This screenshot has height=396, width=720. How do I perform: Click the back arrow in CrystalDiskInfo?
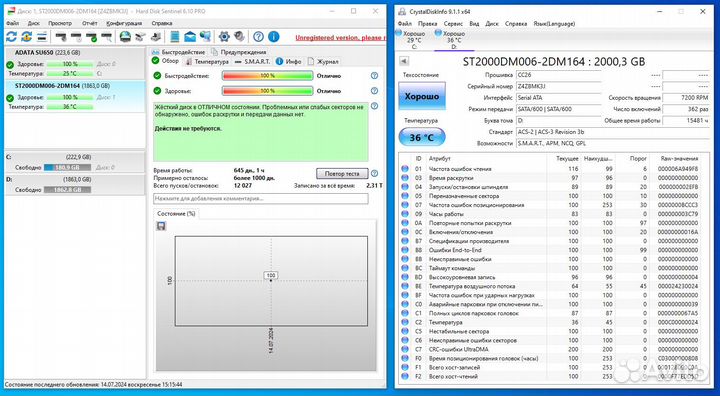(404, 61)
